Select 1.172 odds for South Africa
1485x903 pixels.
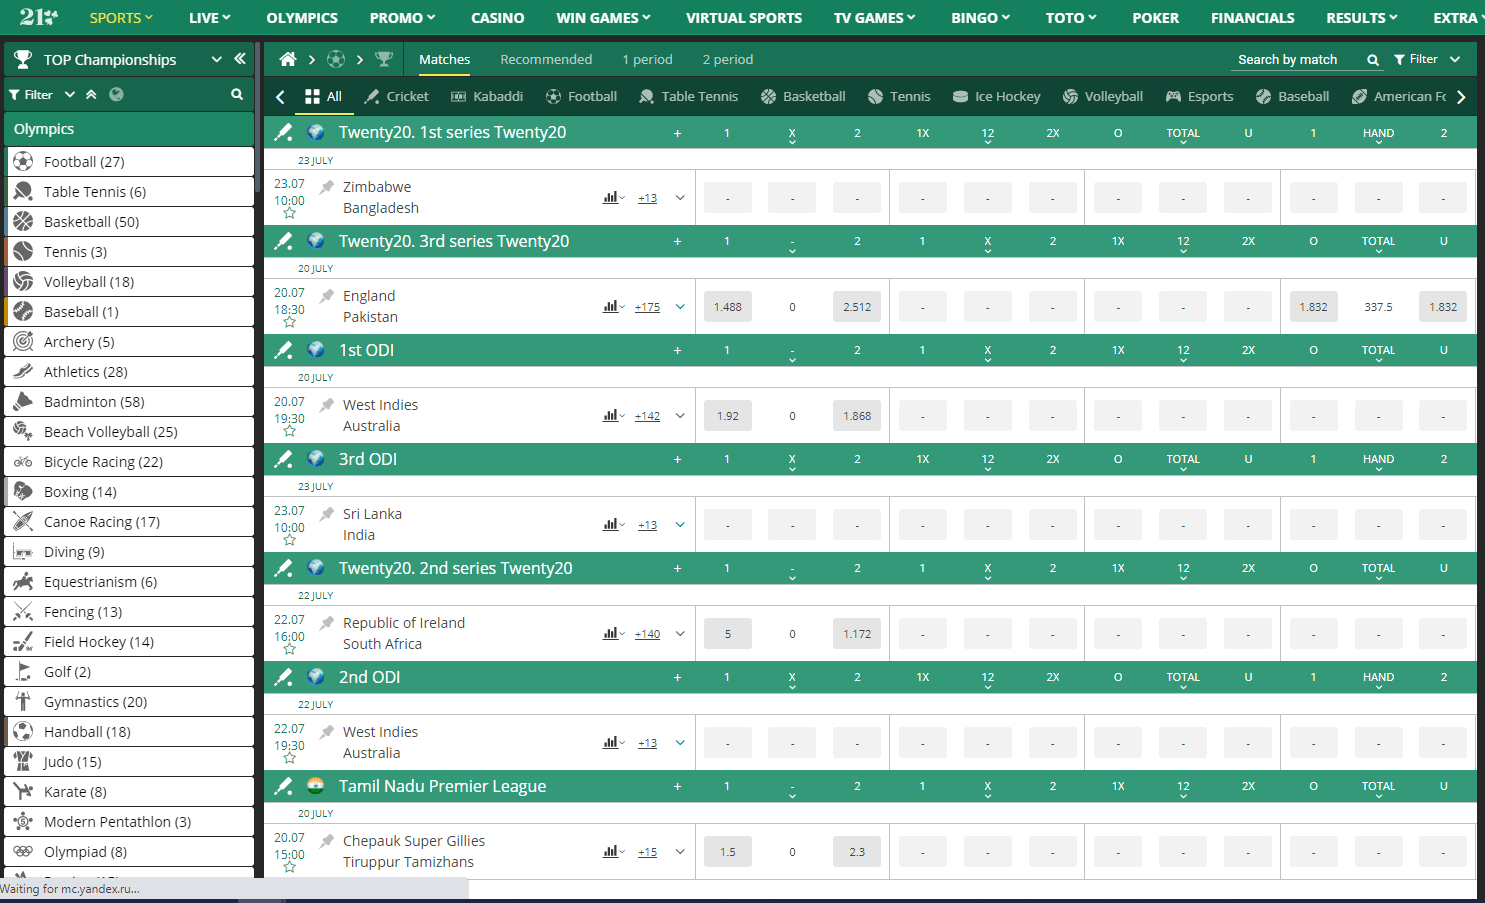pos(857,634)
